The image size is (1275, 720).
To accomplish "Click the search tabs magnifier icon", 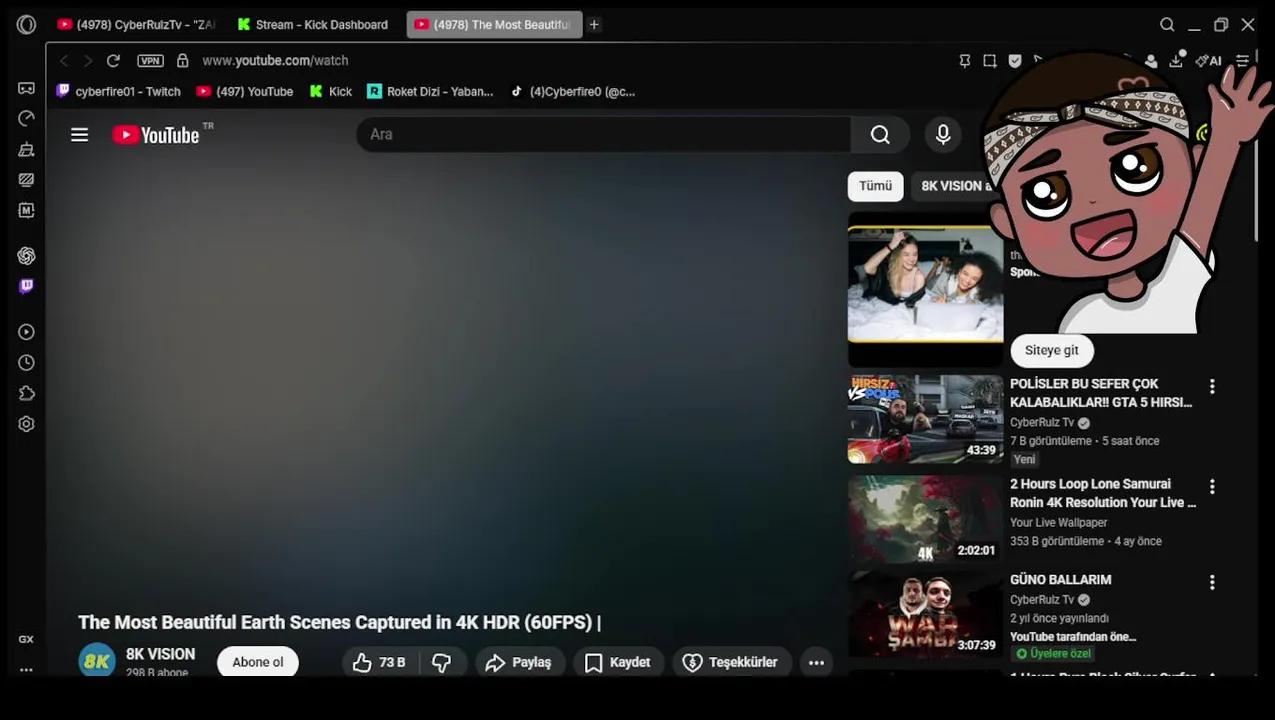I will tap(1167, 25).
